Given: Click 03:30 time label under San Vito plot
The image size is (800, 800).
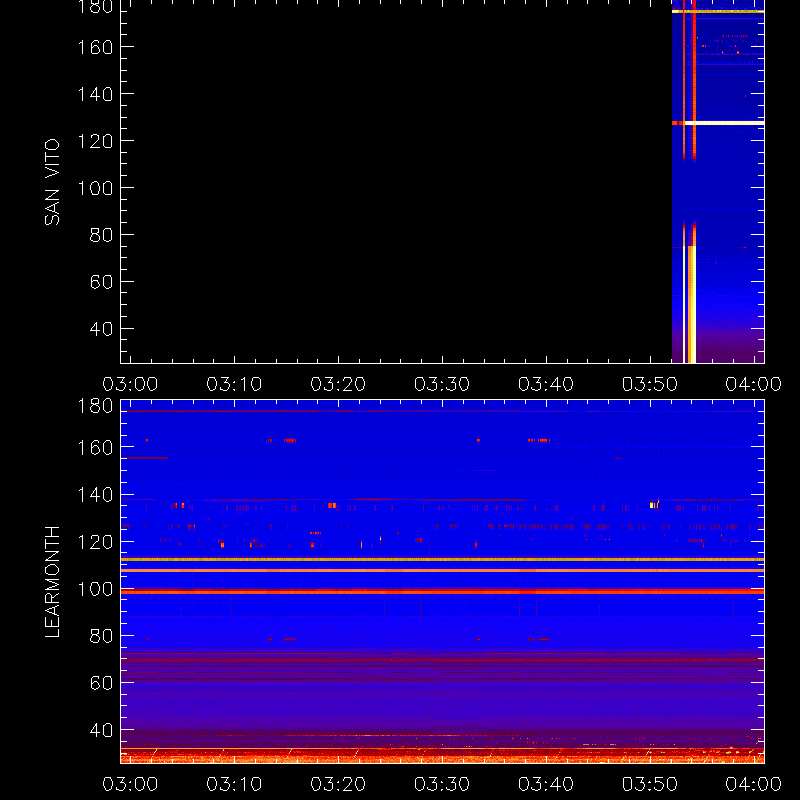Looking at the screenshot, I should click(442, 384).
